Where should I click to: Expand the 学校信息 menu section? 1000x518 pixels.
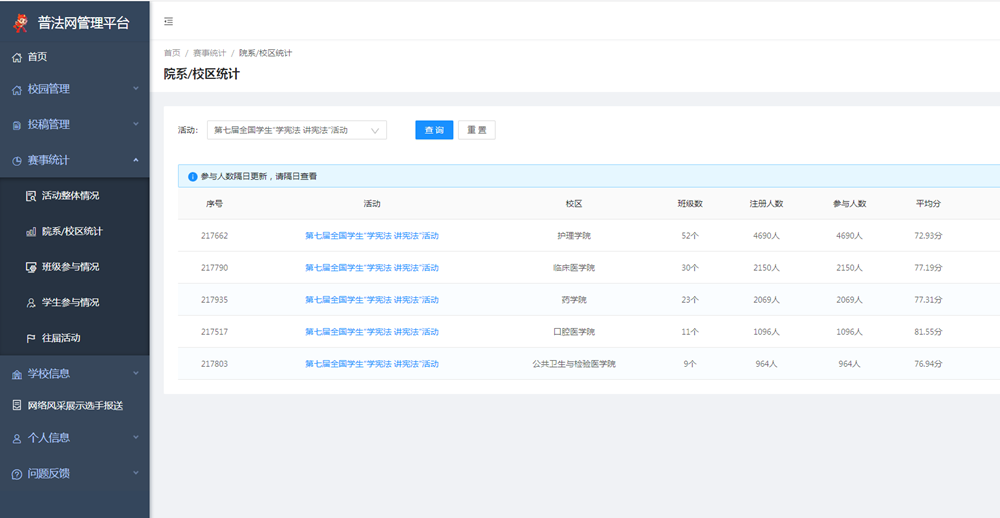[75, 374]
